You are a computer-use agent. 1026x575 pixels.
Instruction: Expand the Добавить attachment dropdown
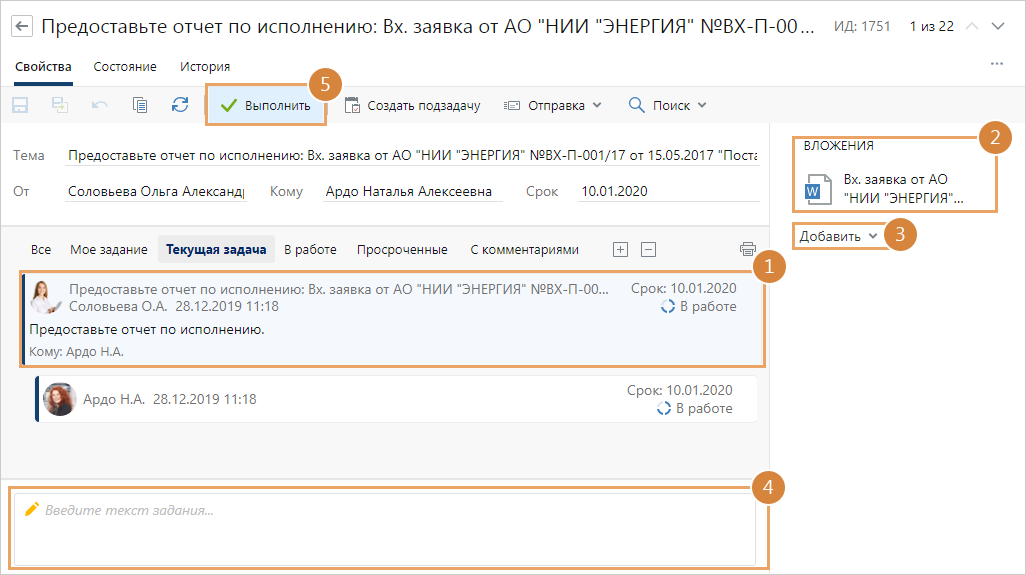(839, 236)
